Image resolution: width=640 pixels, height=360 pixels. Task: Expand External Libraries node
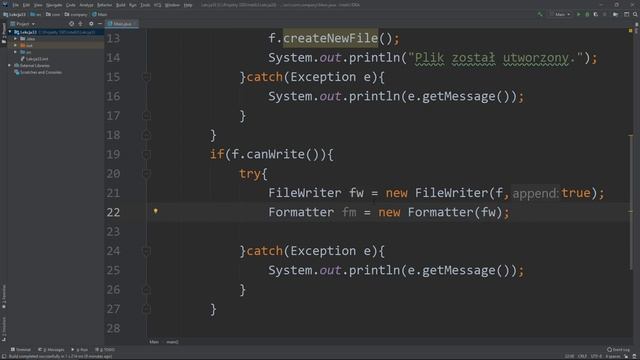[x=10, y=65]
